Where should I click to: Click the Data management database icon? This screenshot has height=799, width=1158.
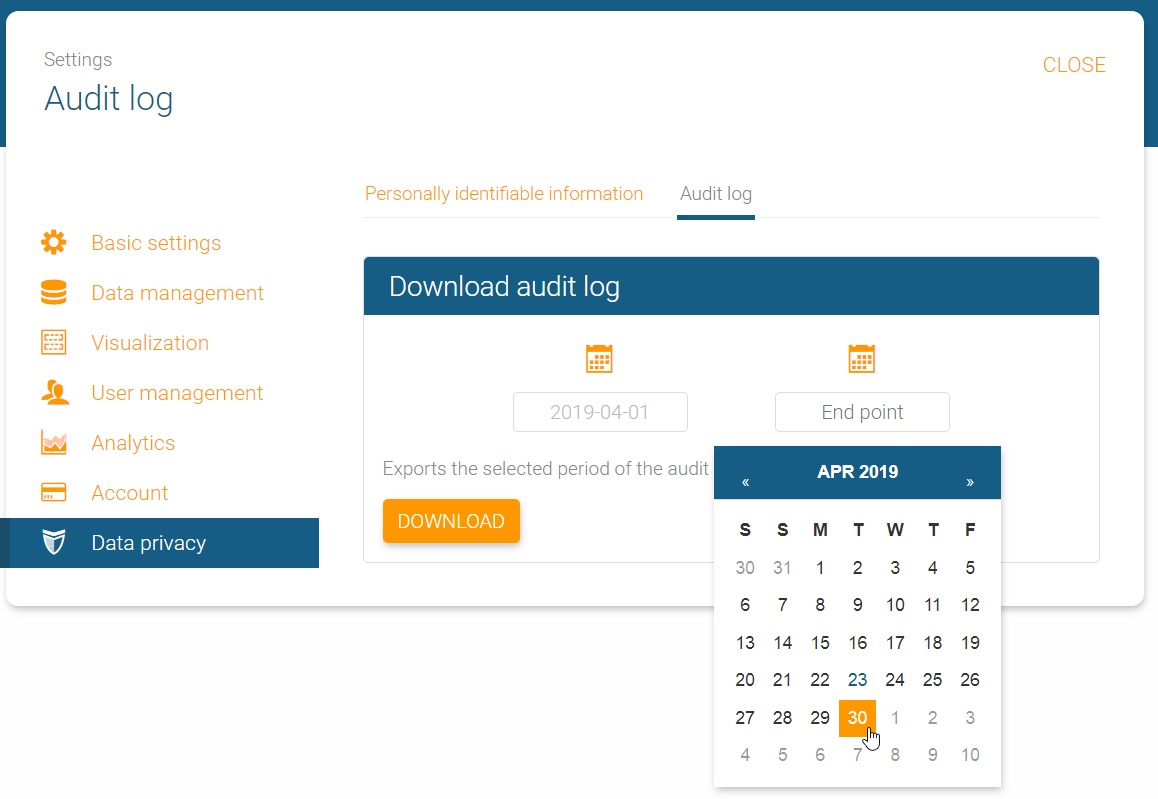point(54,292)
